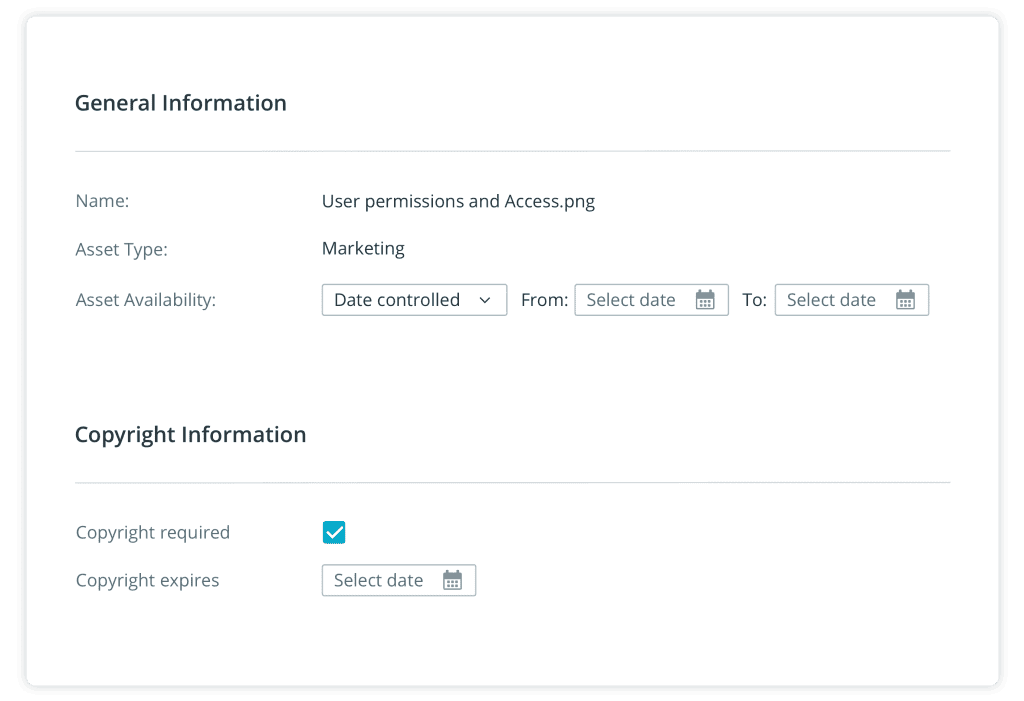Click the date picker icon under Copyright expires

click(x=453, y=580)
